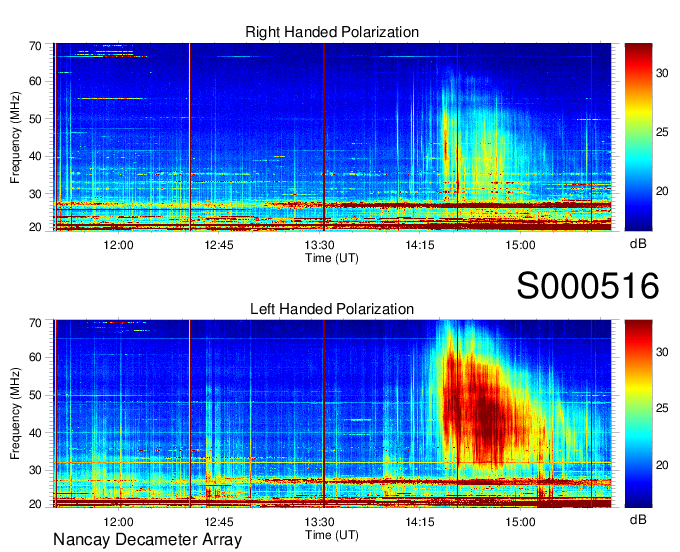Click the 20 value beside lower color bar
The width and height of the screenshot is (680, 552).
(x=662, y=465)
